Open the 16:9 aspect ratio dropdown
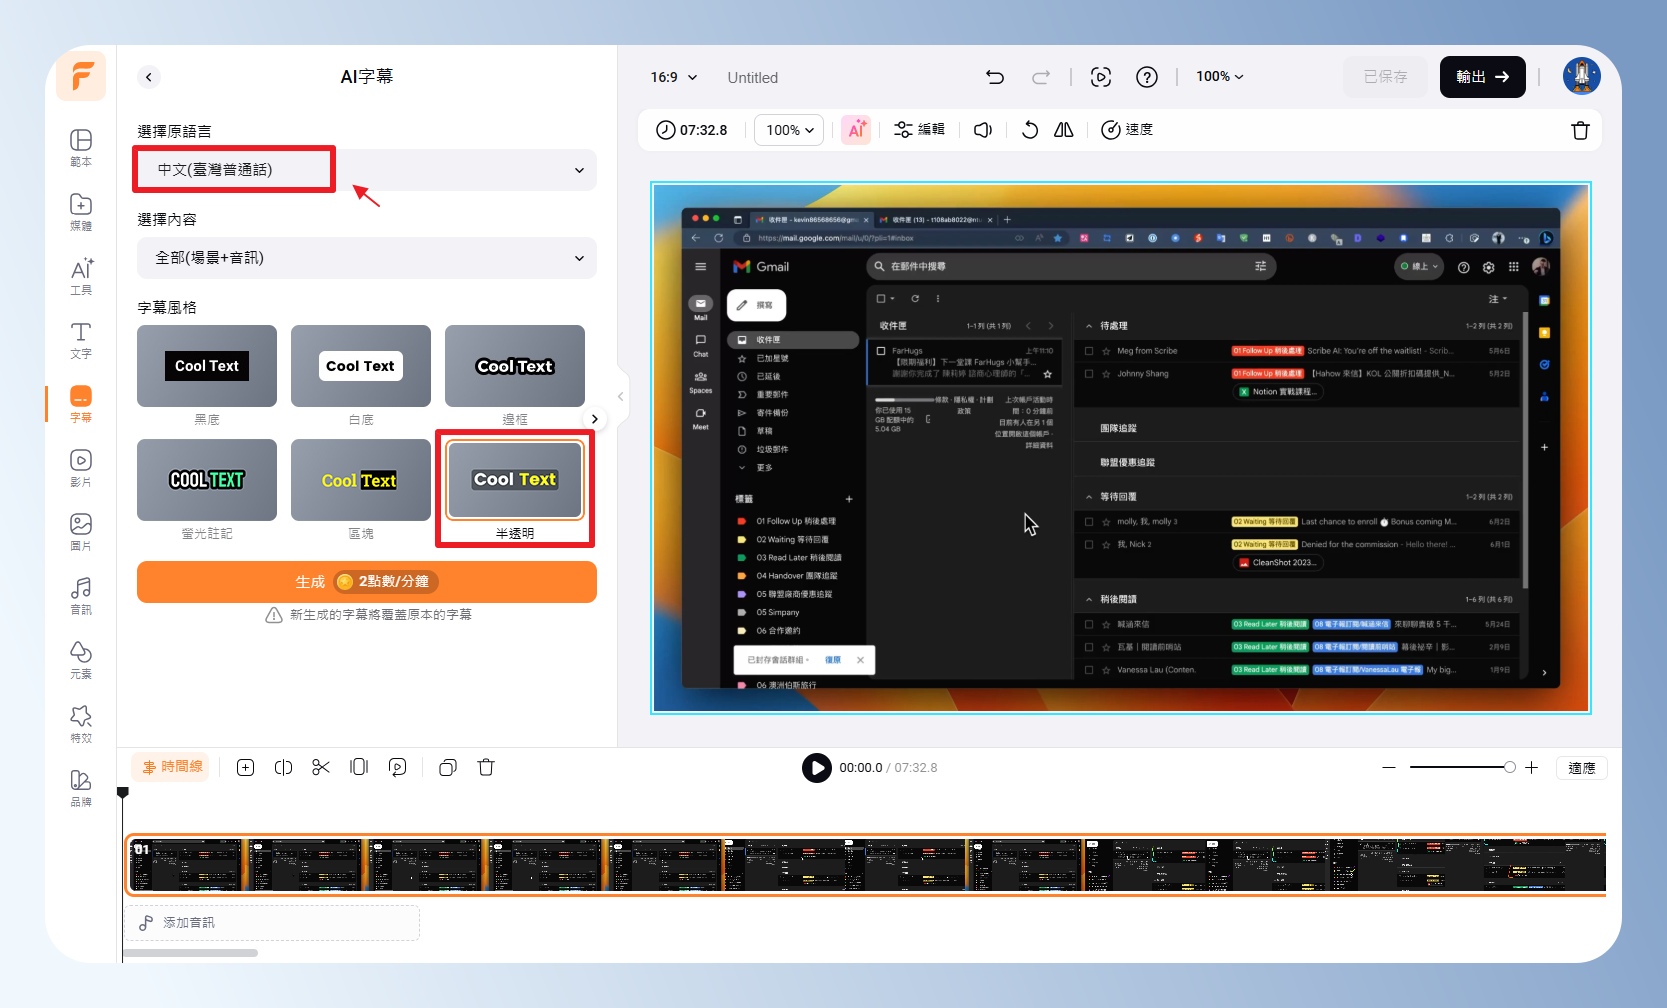Image resolution: width=1667 pixels, height=1008 pixels. [x=674, y=77]
